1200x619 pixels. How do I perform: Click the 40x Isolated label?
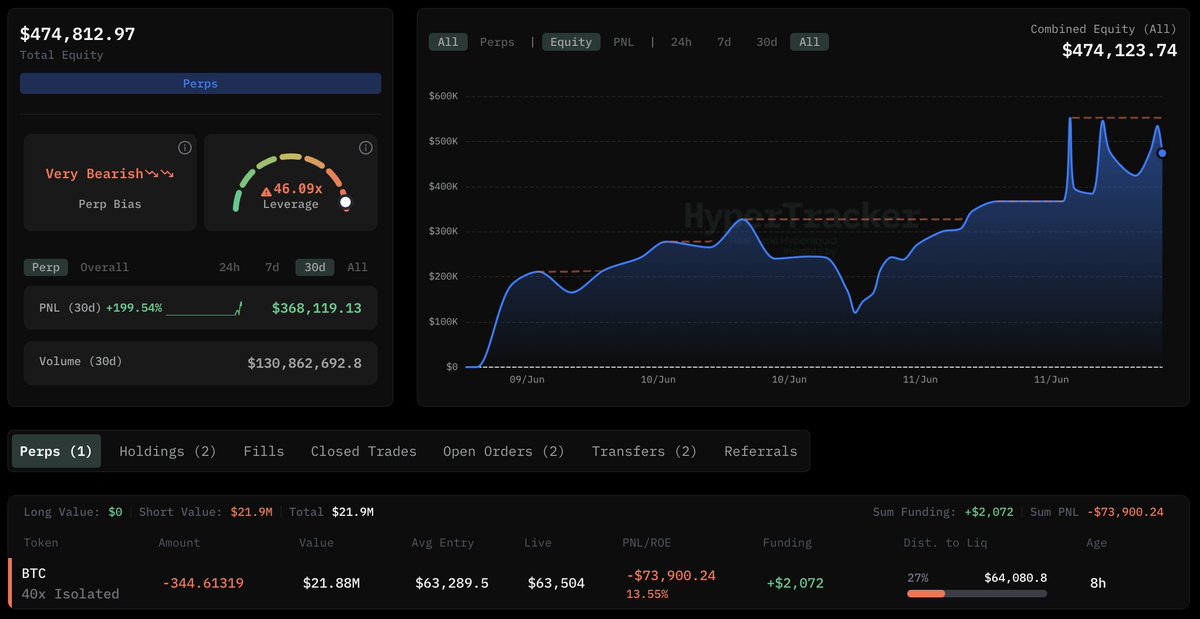[x=70, y=594]
